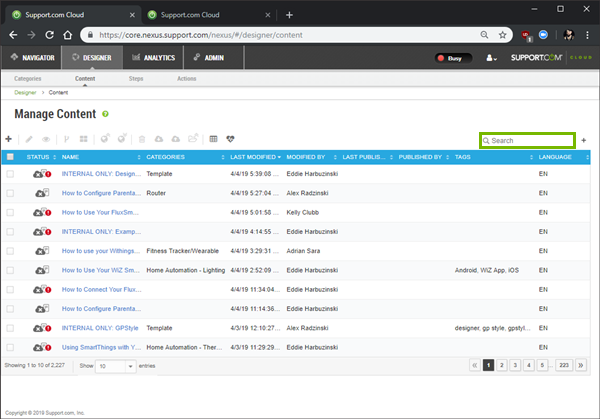Click the next page double-arrow button
600x419 pixels.
[x=580, y=365]
